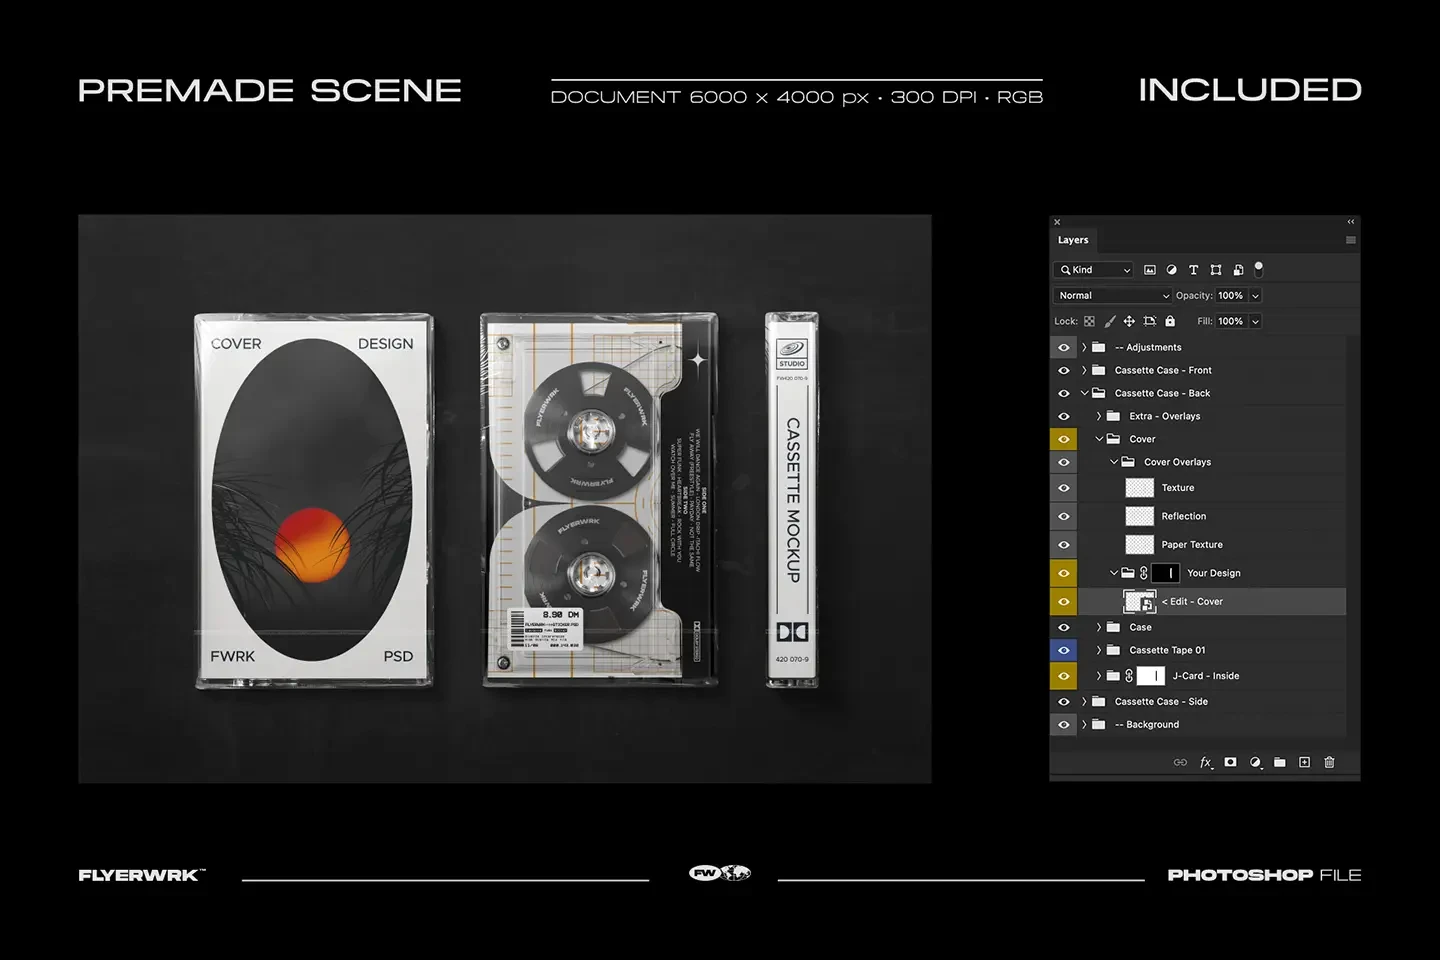
Task: Add a layer mask
Action: [x=1230, y=761]
